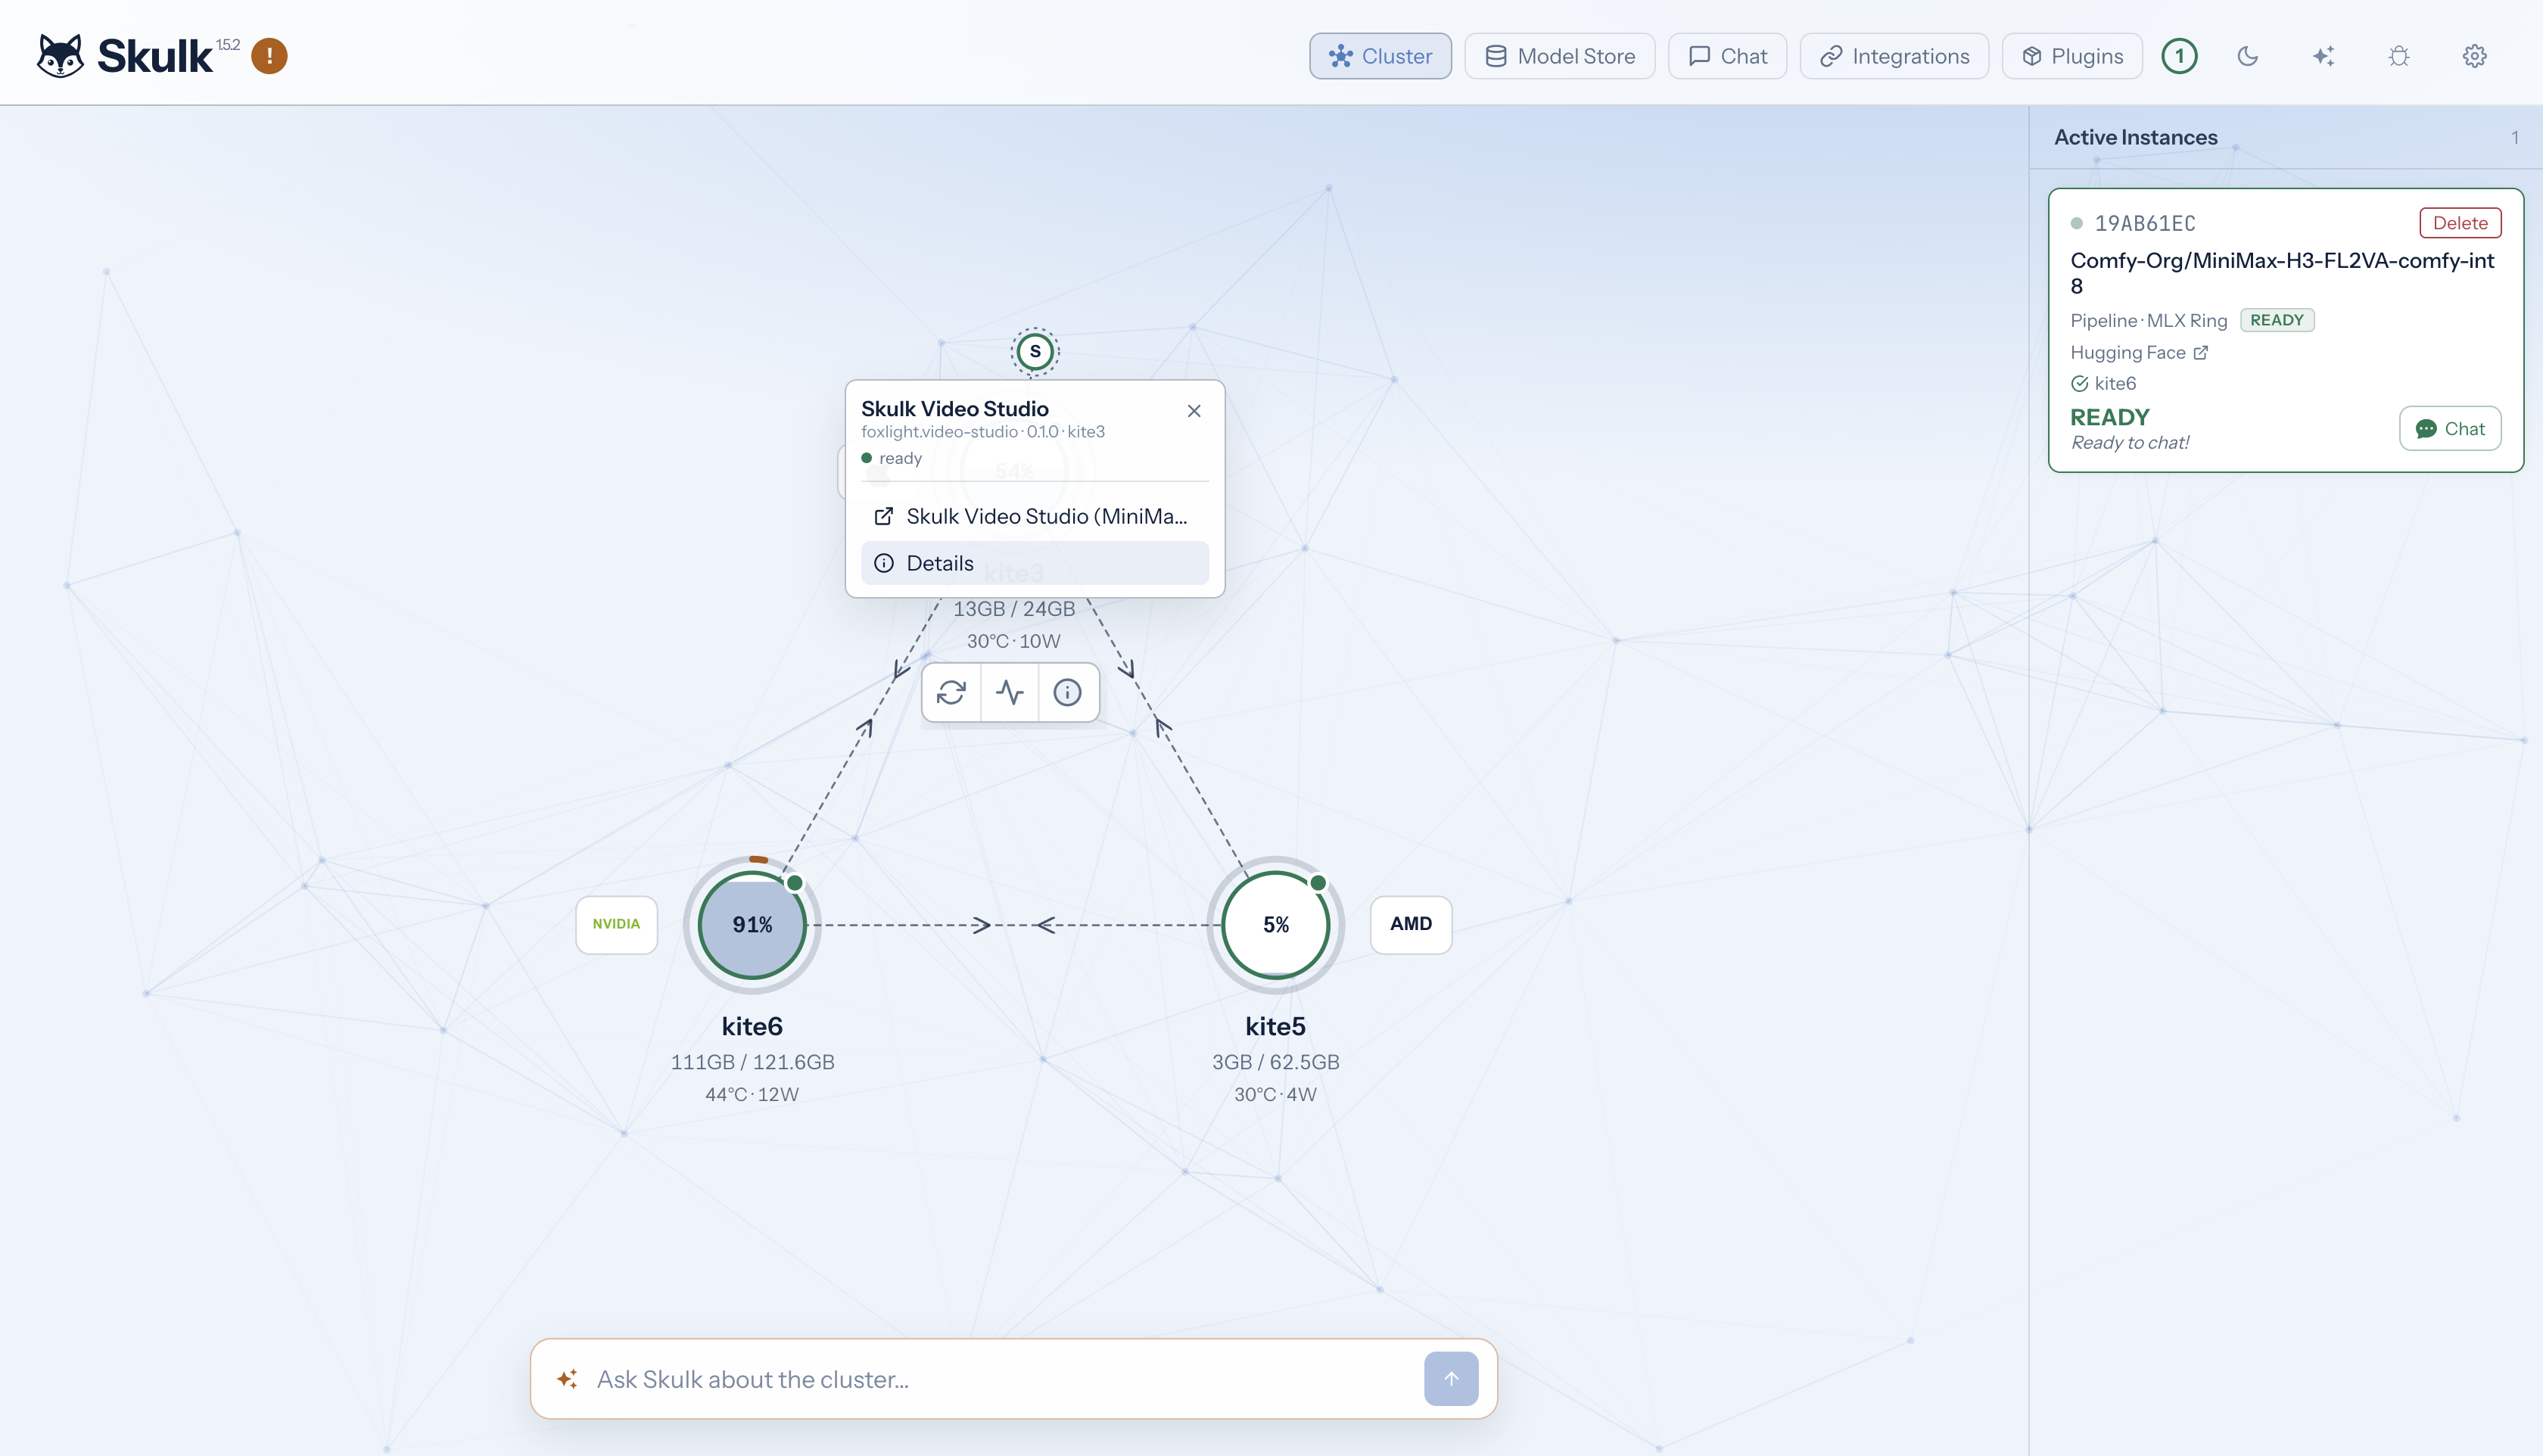
Task: Click the Active Instances heading
Action: tap(2135, 137)
